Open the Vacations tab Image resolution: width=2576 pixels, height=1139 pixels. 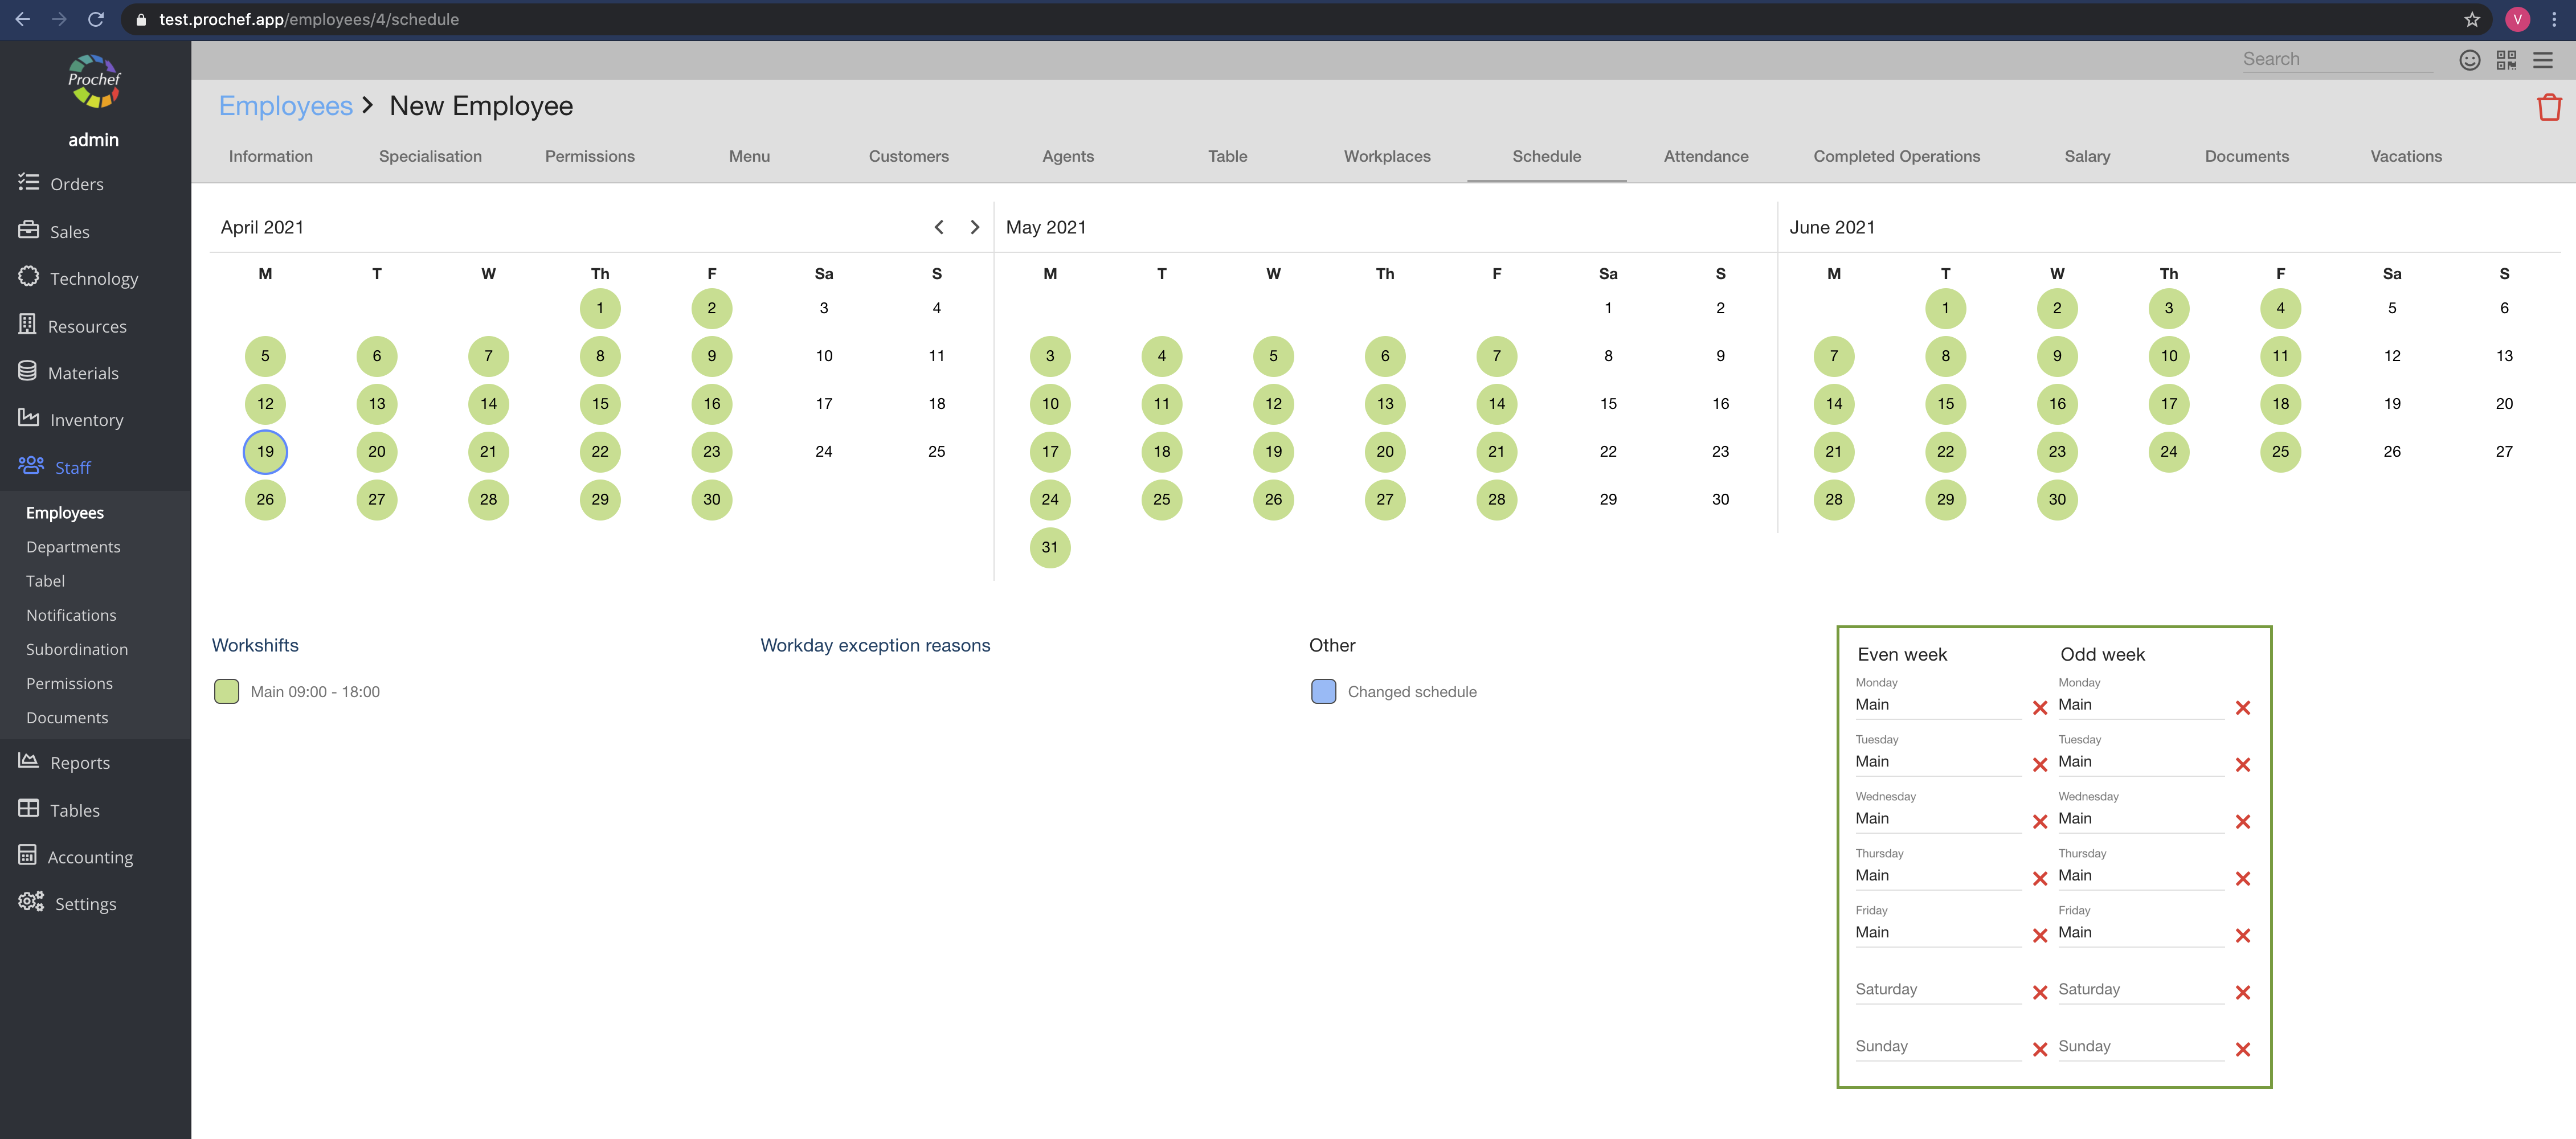tap(2405, 156)
